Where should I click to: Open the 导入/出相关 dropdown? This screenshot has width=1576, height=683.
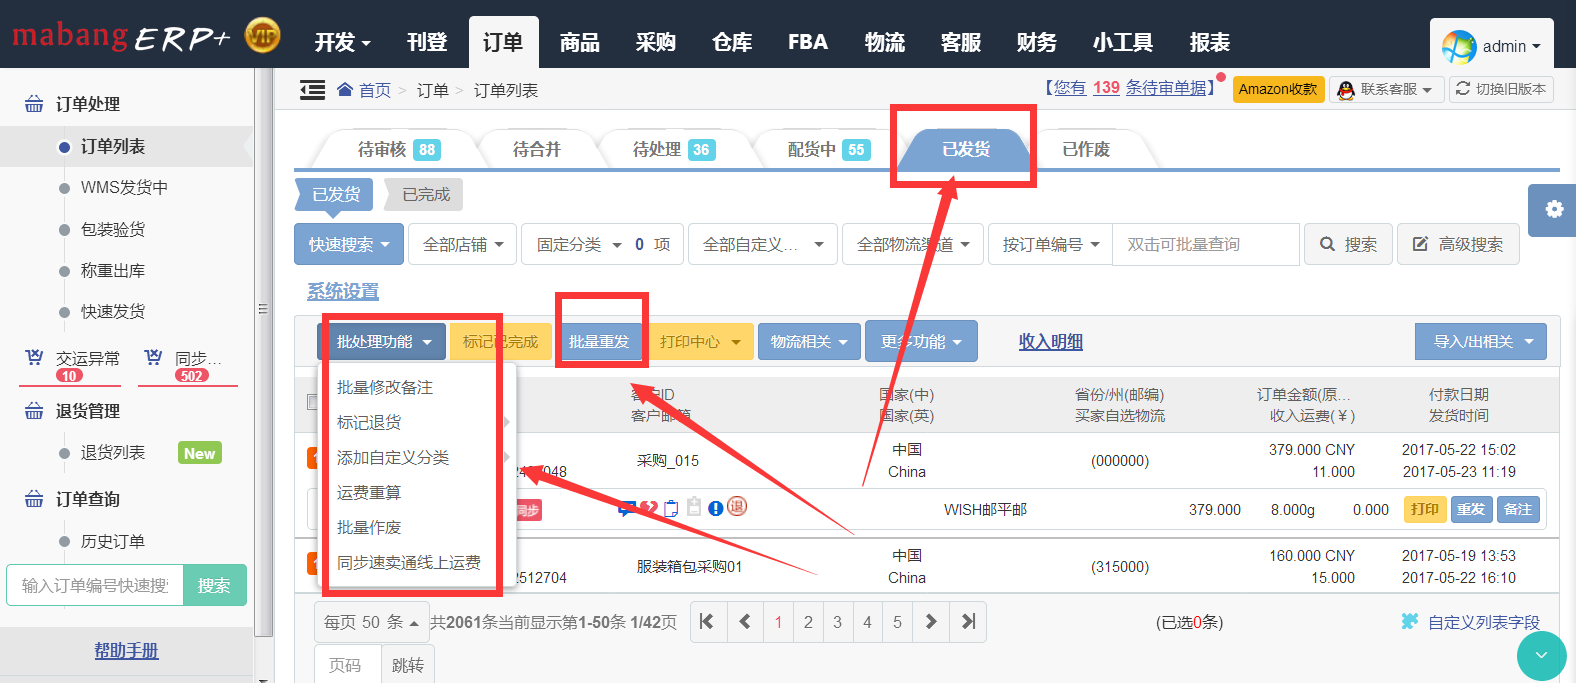pyautogui.click(x=1481, y=342)
